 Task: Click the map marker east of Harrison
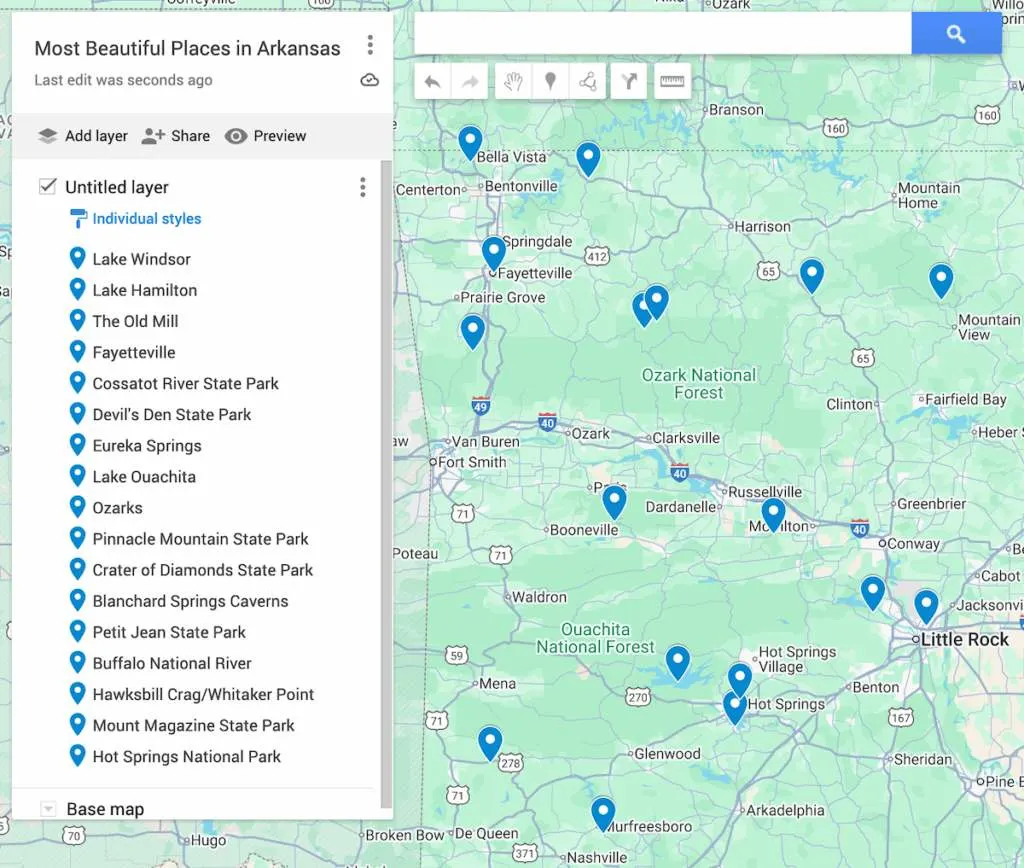tap(812, 275)
